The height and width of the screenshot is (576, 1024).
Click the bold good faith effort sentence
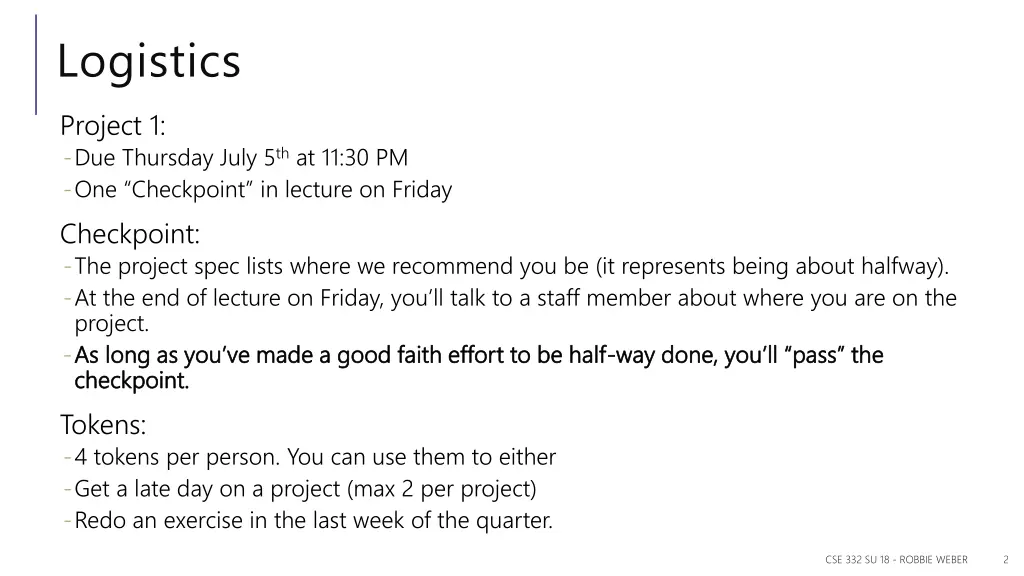tap(479, 368)
